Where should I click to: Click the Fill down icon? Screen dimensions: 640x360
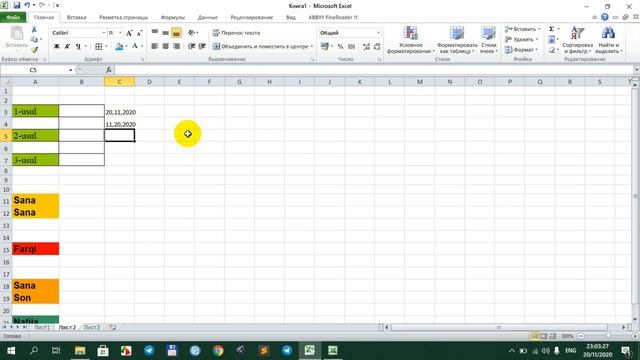click(551, 40)
